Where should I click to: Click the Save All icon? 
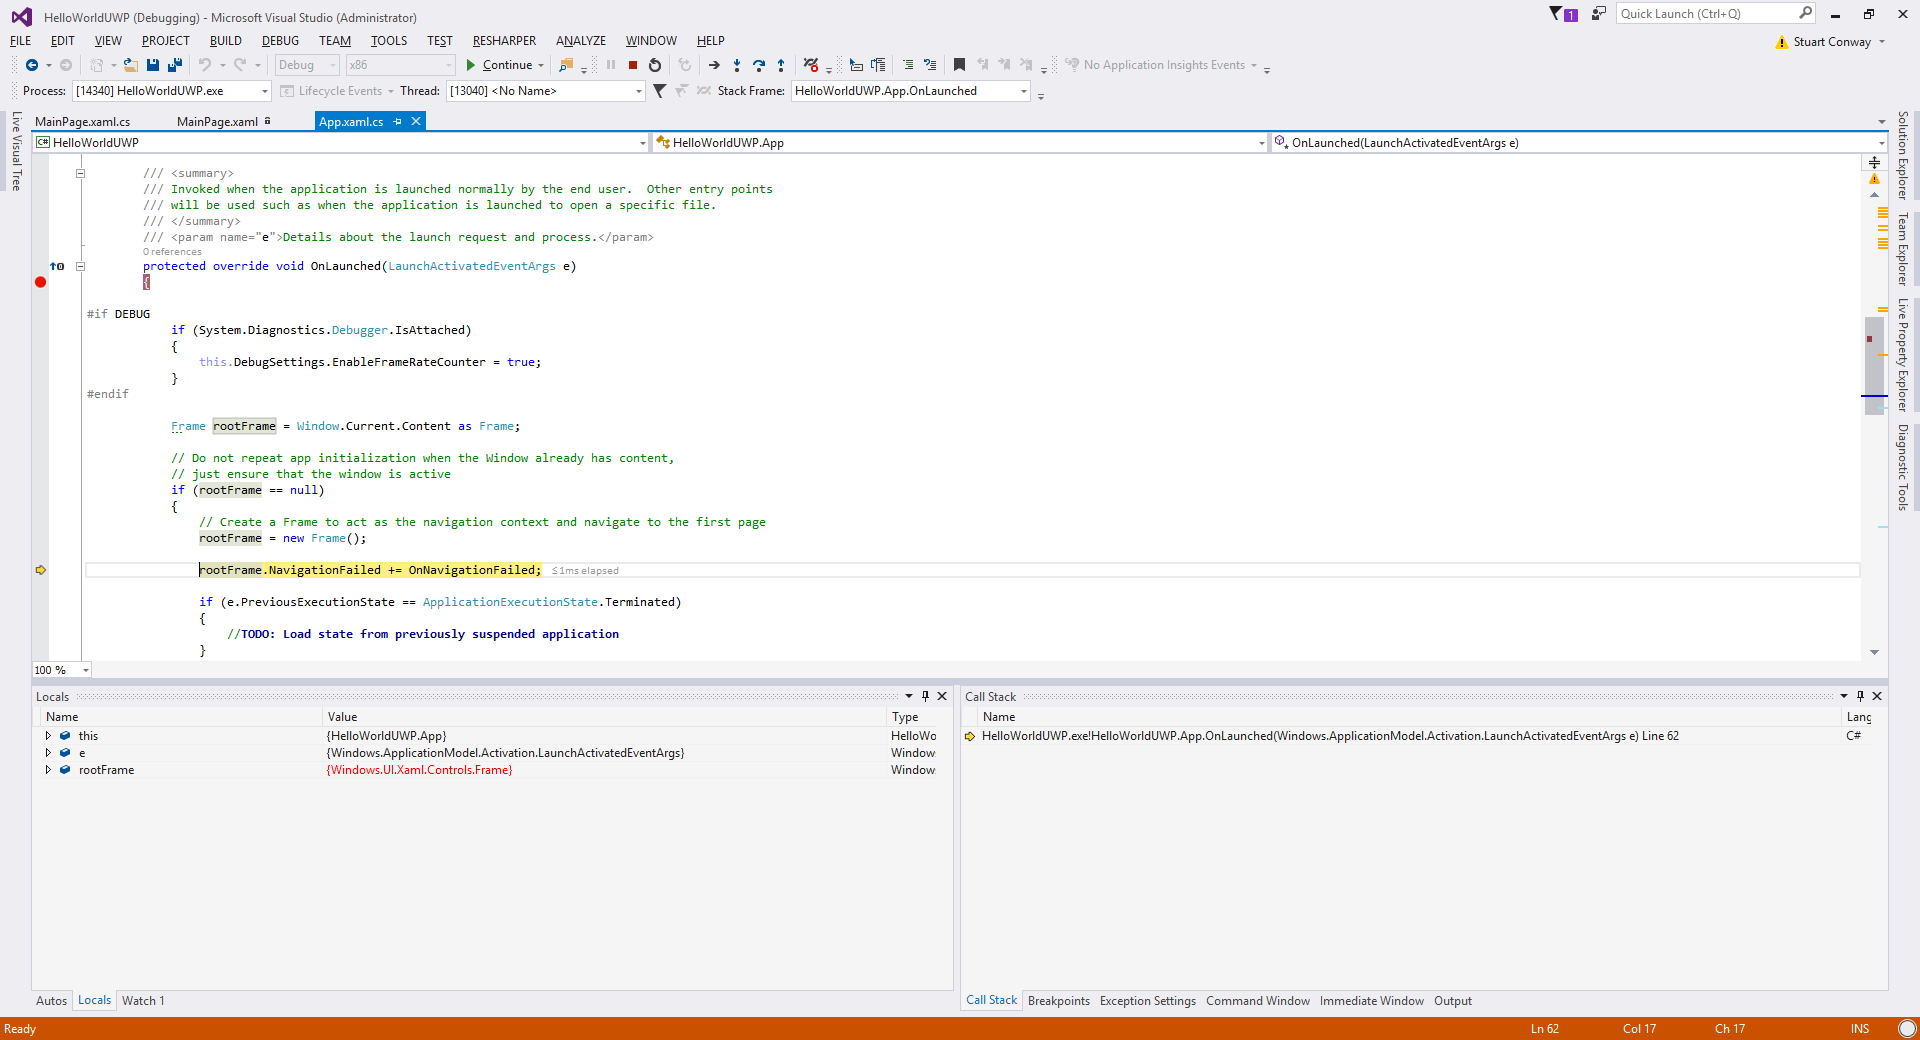pos(175,65)
